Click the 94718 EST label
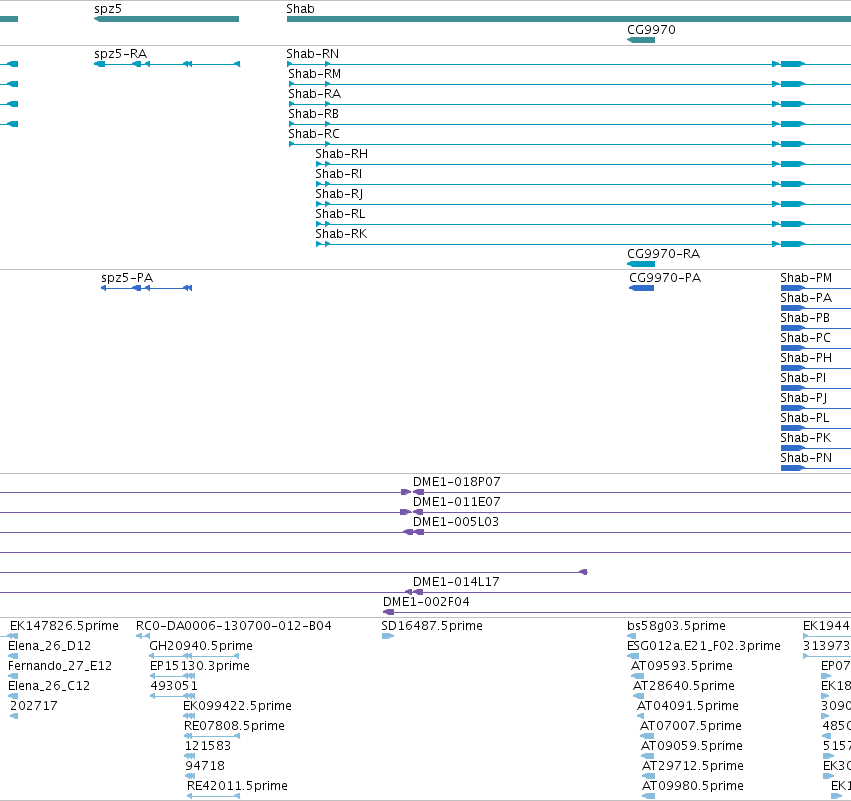The width and height of the screenshot is (851, 801). coord(205,767)
